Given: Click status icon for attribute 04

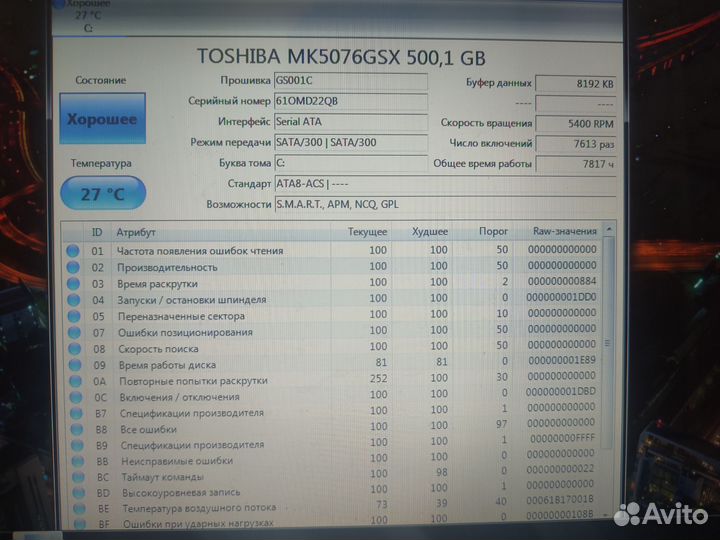Looking at the screenshot, I should 73,300.
